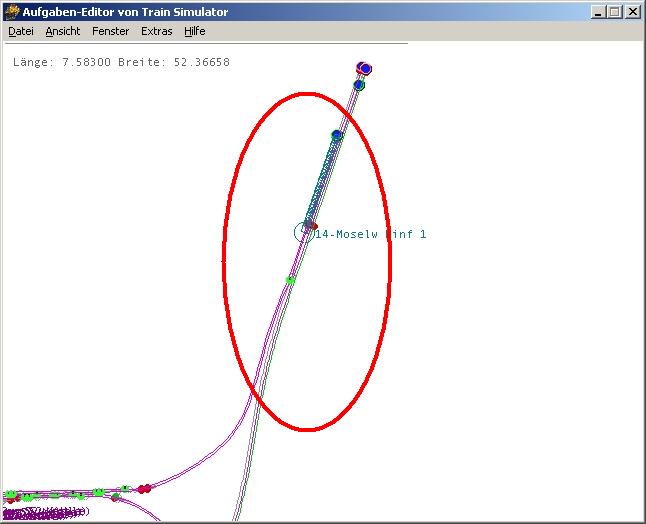Click the Train Simulator app icon in title bar
The height and width of the screenshot is (524, 646).
tap(12, 12)
